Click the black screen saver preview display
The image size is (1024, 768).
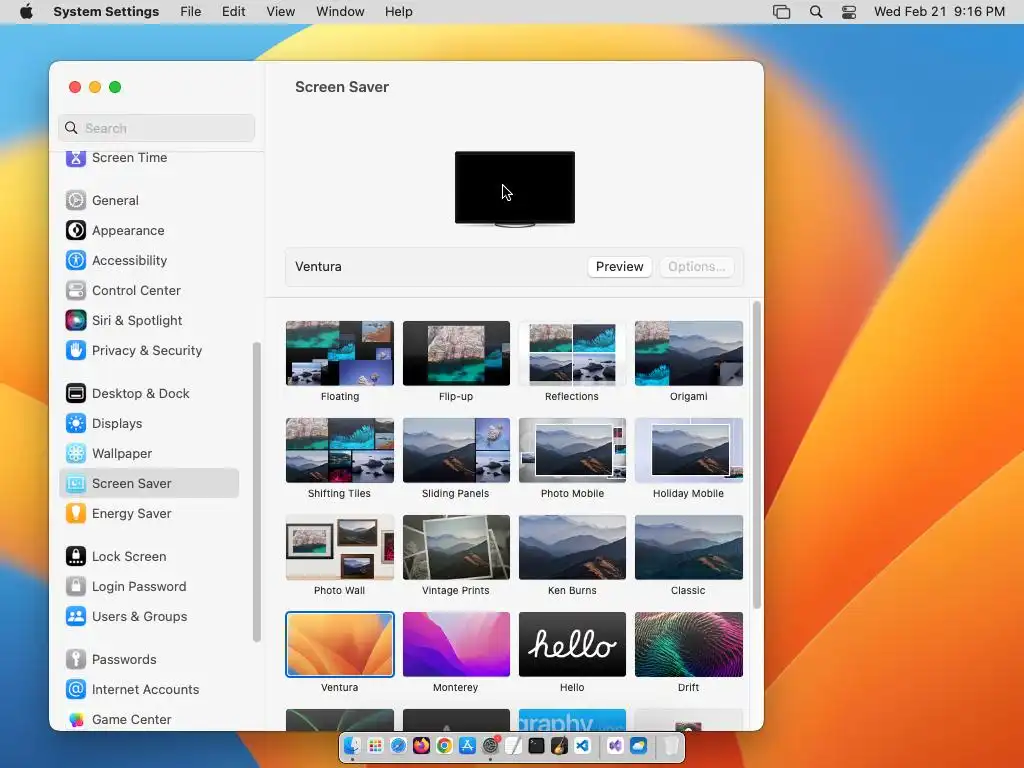click(x=515, y=187)
